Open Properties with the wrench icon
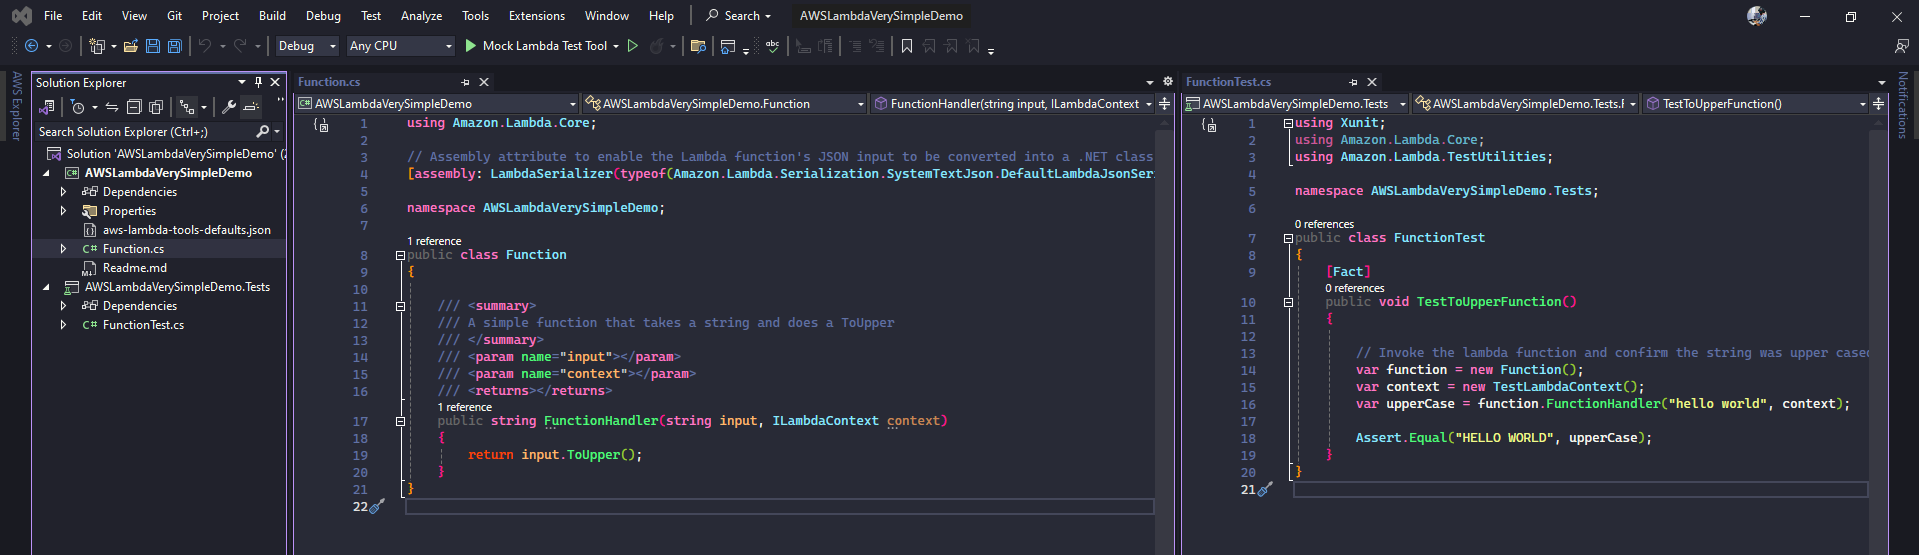 [x=228, y=107]
